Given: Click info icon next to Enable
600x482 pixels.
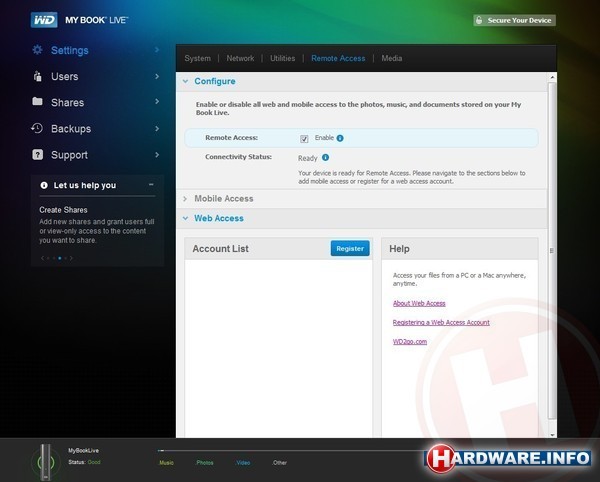Looking at the screenshot, I should pos(340,138).
